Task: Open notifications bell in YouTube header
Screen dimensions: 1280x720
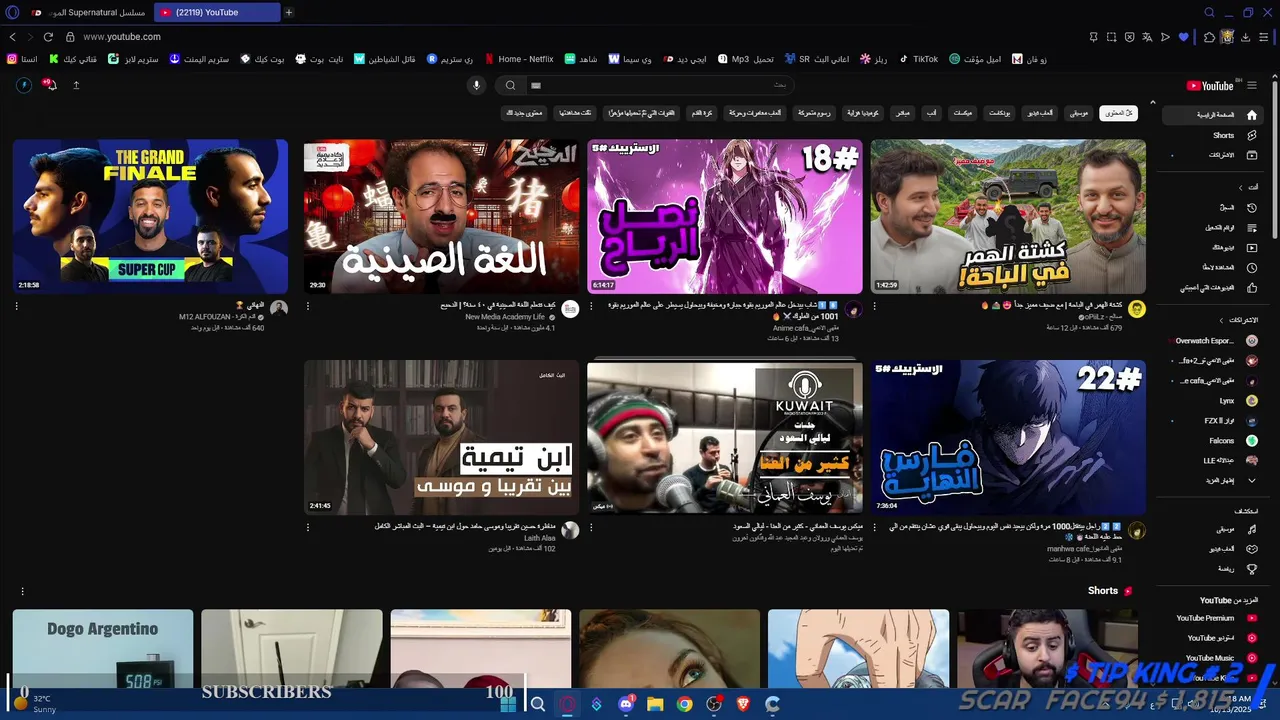Action: [50, 85]
